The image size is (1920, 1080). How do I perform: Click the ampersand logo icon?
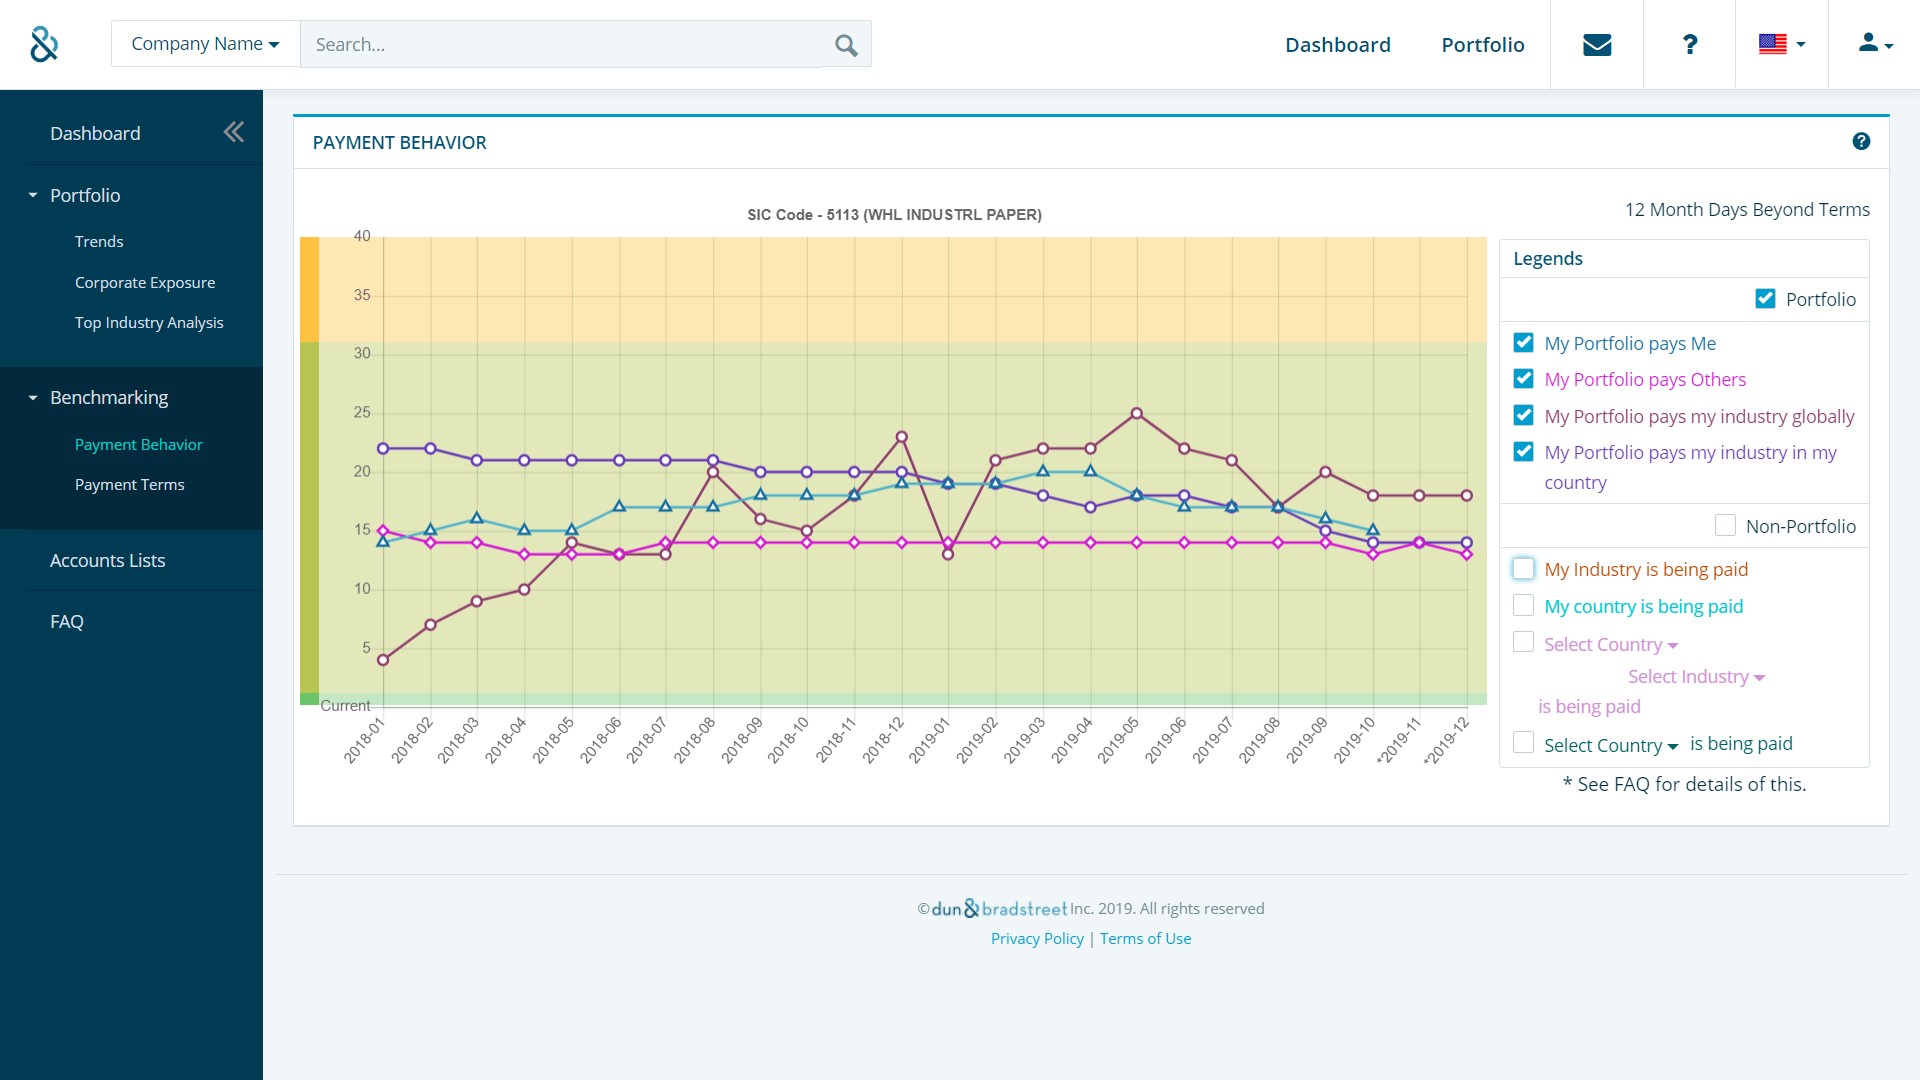(44, 44)
